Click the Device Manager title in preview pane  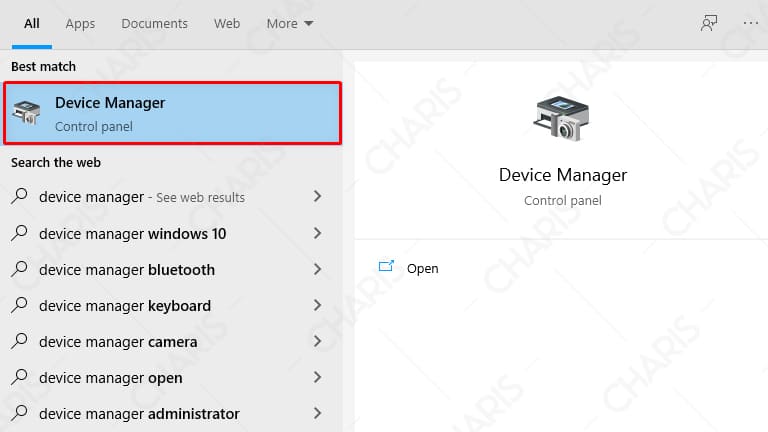[x=563, y=175]
